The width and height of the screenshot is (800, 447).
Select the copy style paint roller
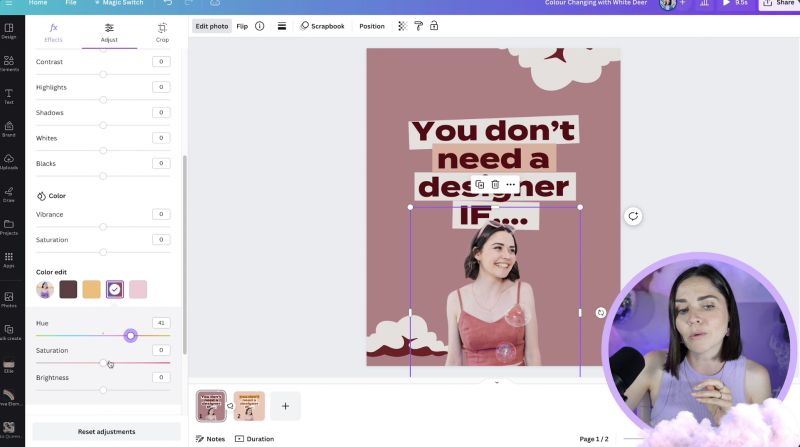418,26
